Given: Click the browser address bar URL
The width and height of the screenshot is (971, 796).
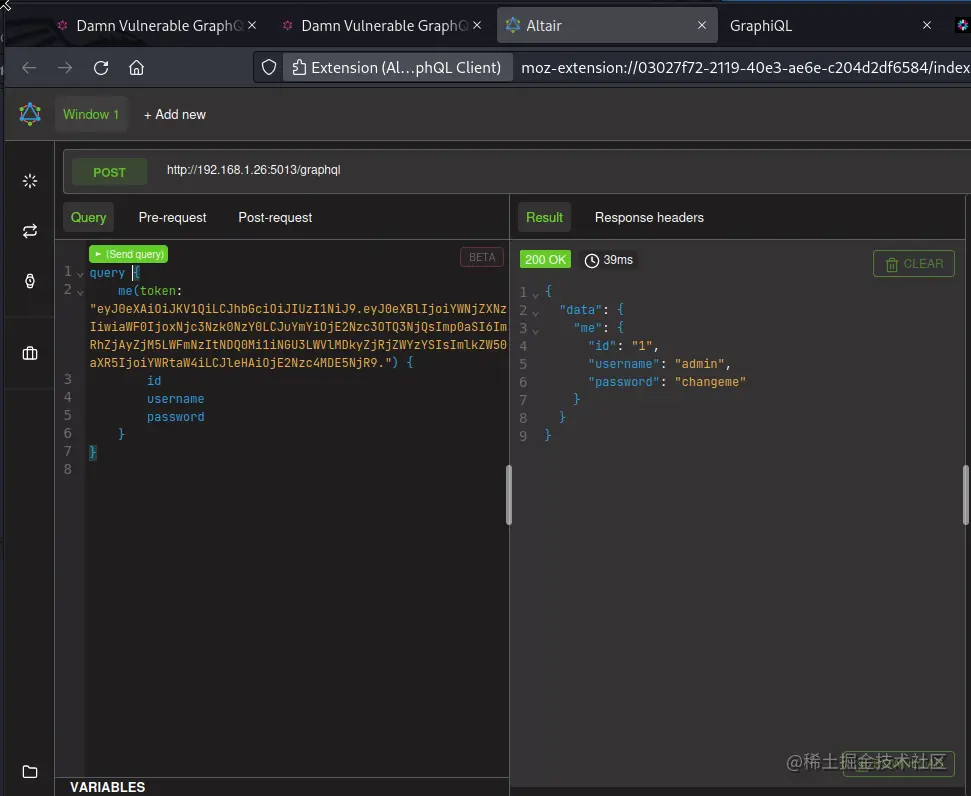Looking at the screenshot, I should 745,68.
